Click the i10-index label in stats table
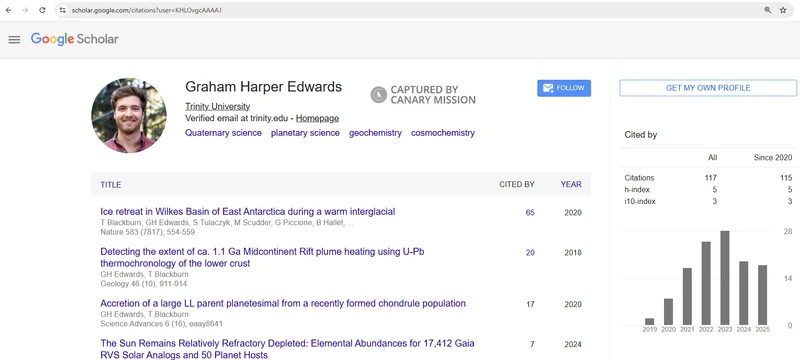This screenshot has height=360, width=800. point(640,201)
